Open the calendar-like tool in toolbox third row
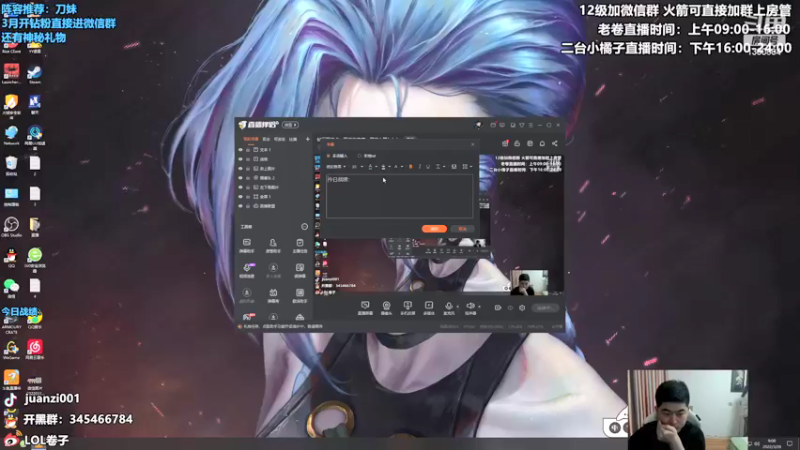Image resolution: width=800 pixels, height=450 pixels. pos(273,295)
